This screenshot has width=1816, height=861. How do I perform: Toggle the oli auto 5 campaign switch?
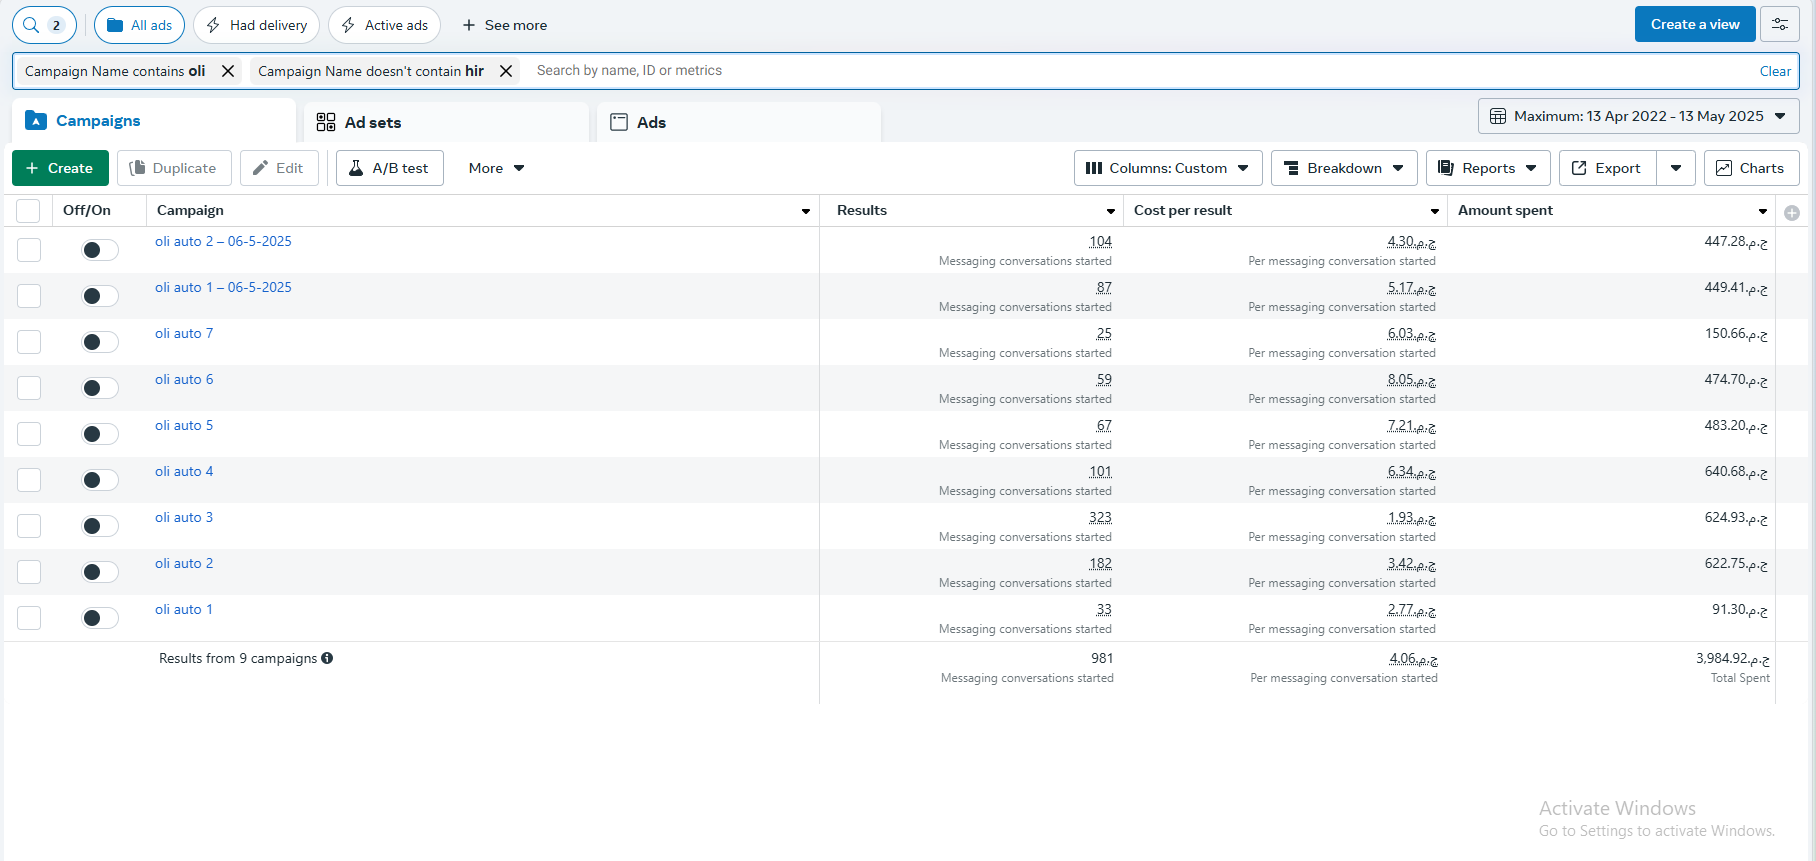(x=100, y=434)
